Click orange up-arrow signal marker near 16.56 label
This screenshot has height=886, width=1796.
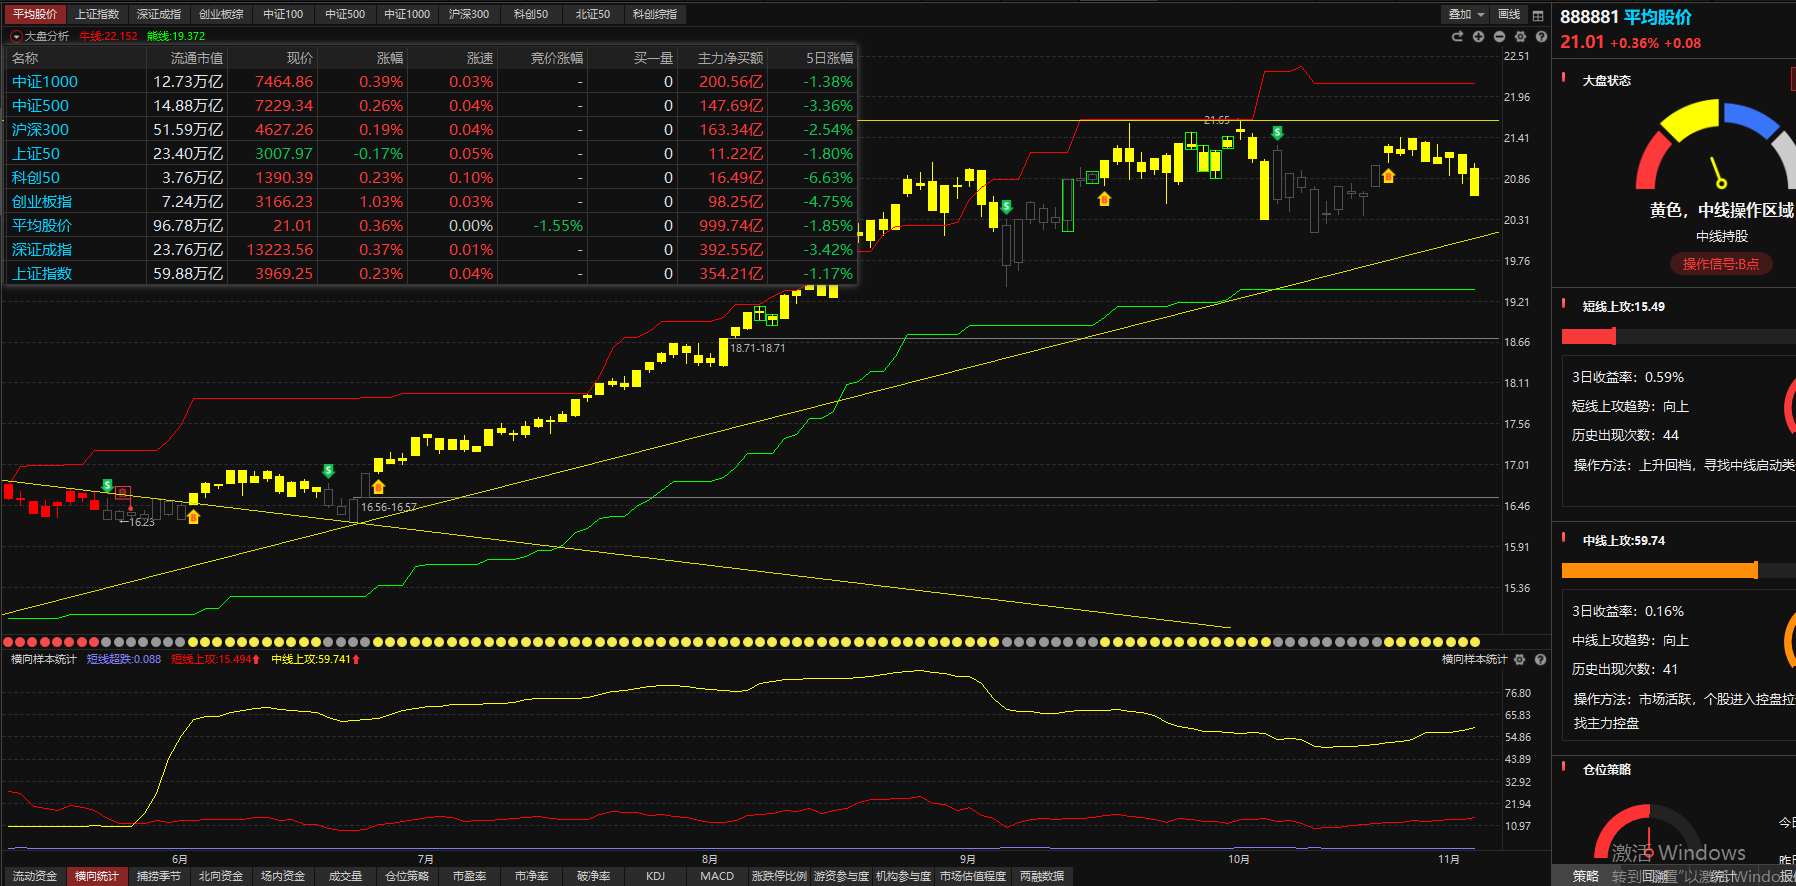tap(378, 487)
